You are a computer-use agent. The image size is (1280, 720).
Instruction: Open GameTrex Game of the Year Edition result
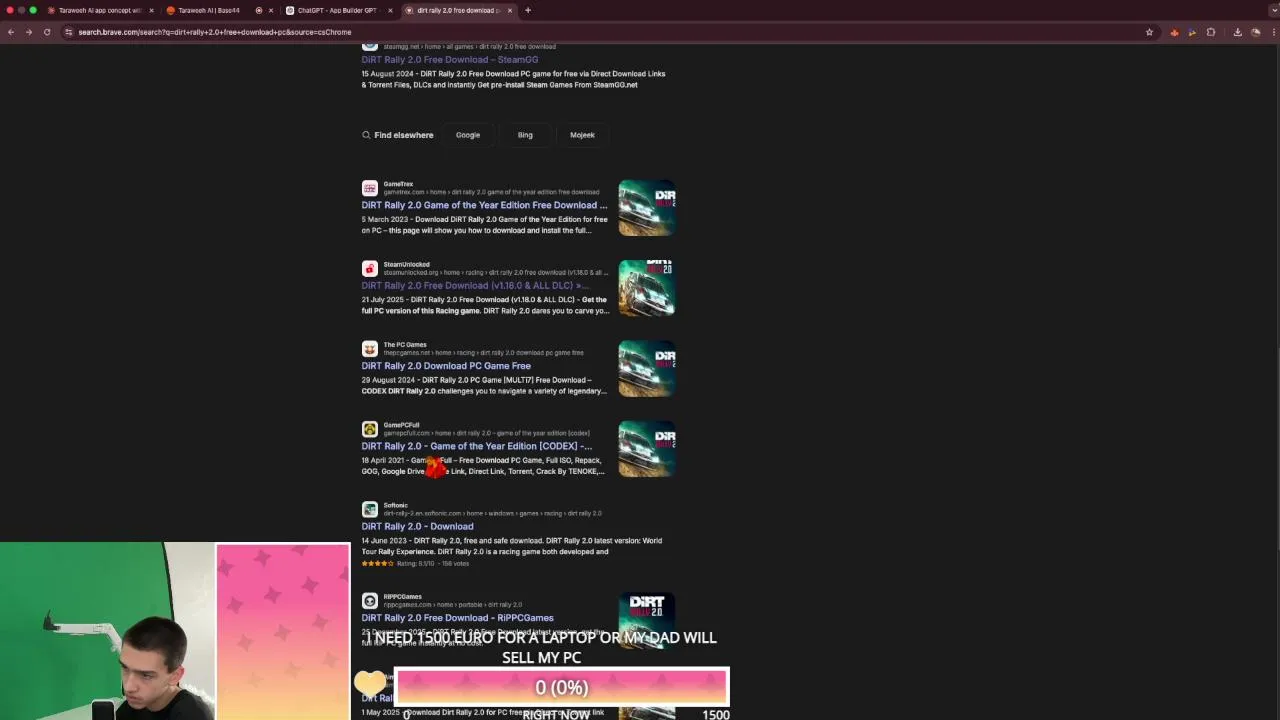click(x=484, y=205)
